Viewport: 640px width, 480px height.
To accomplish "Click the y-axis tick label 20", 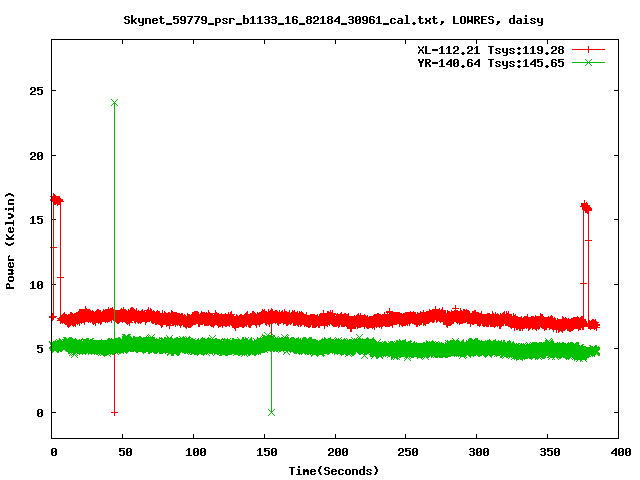I will [x=36, y=156].
